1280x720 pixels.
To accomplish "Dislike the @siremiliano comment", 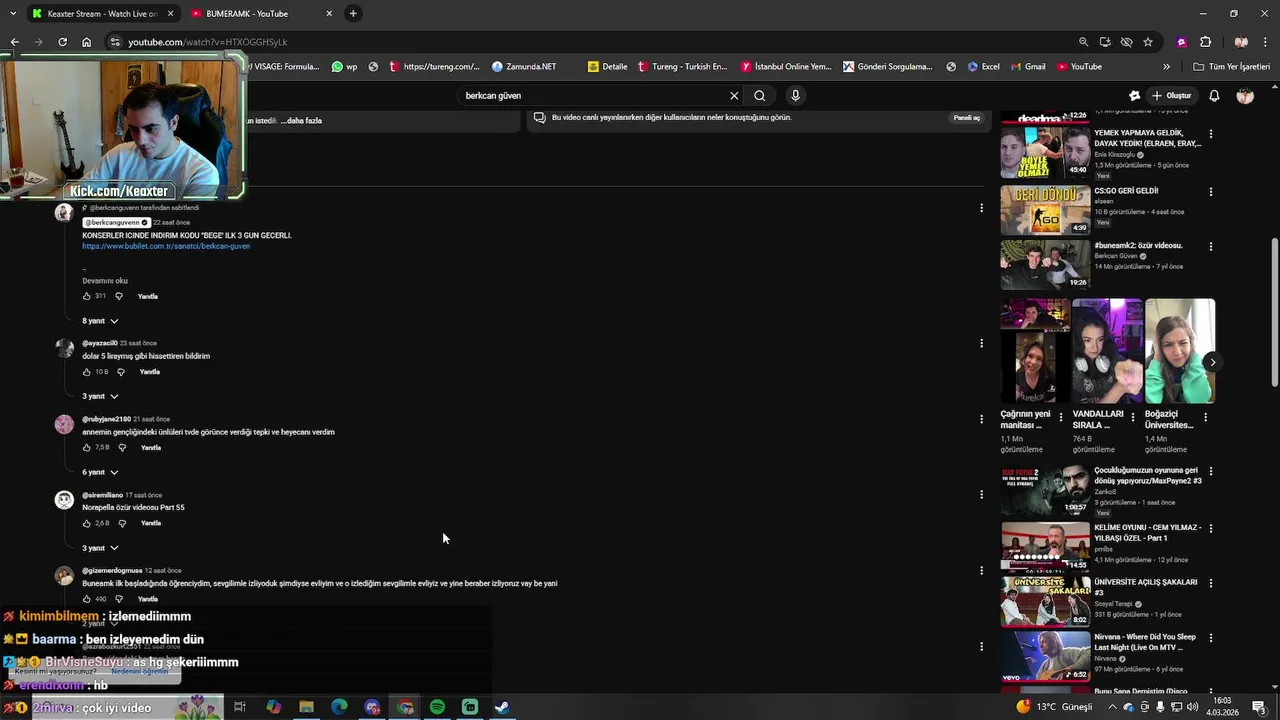I will (122, 523).
